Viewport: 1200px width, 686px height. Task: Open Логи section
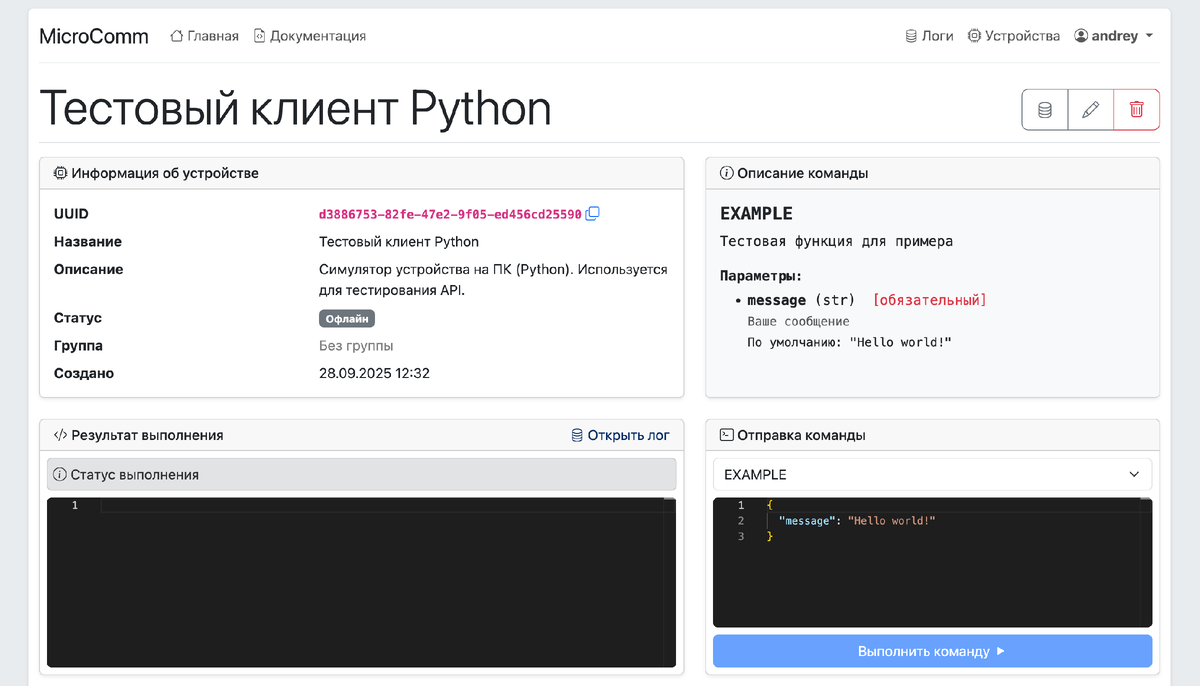(929, 36)
